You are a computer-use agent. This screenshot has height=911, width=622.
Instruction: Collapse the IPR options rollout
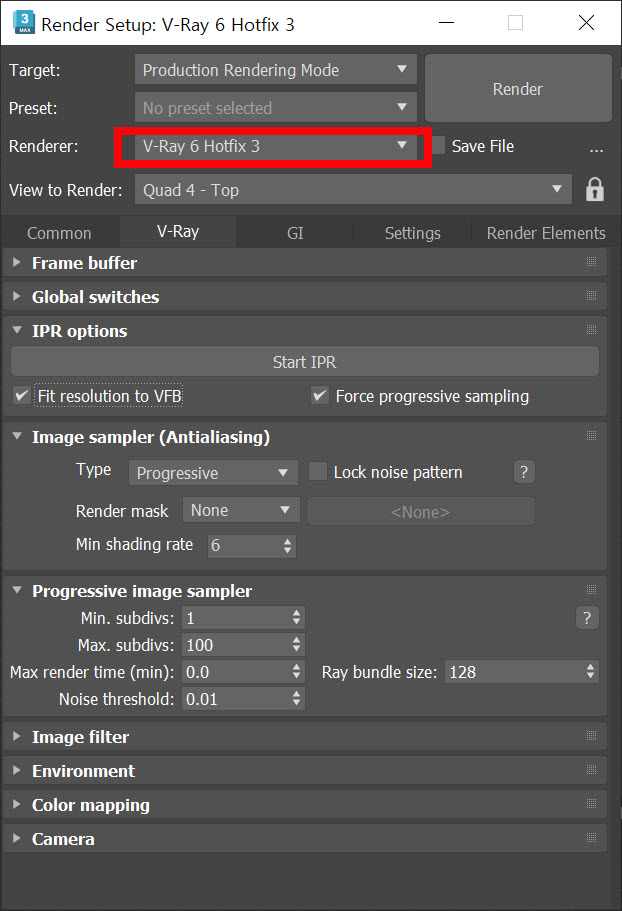[17, 330]
